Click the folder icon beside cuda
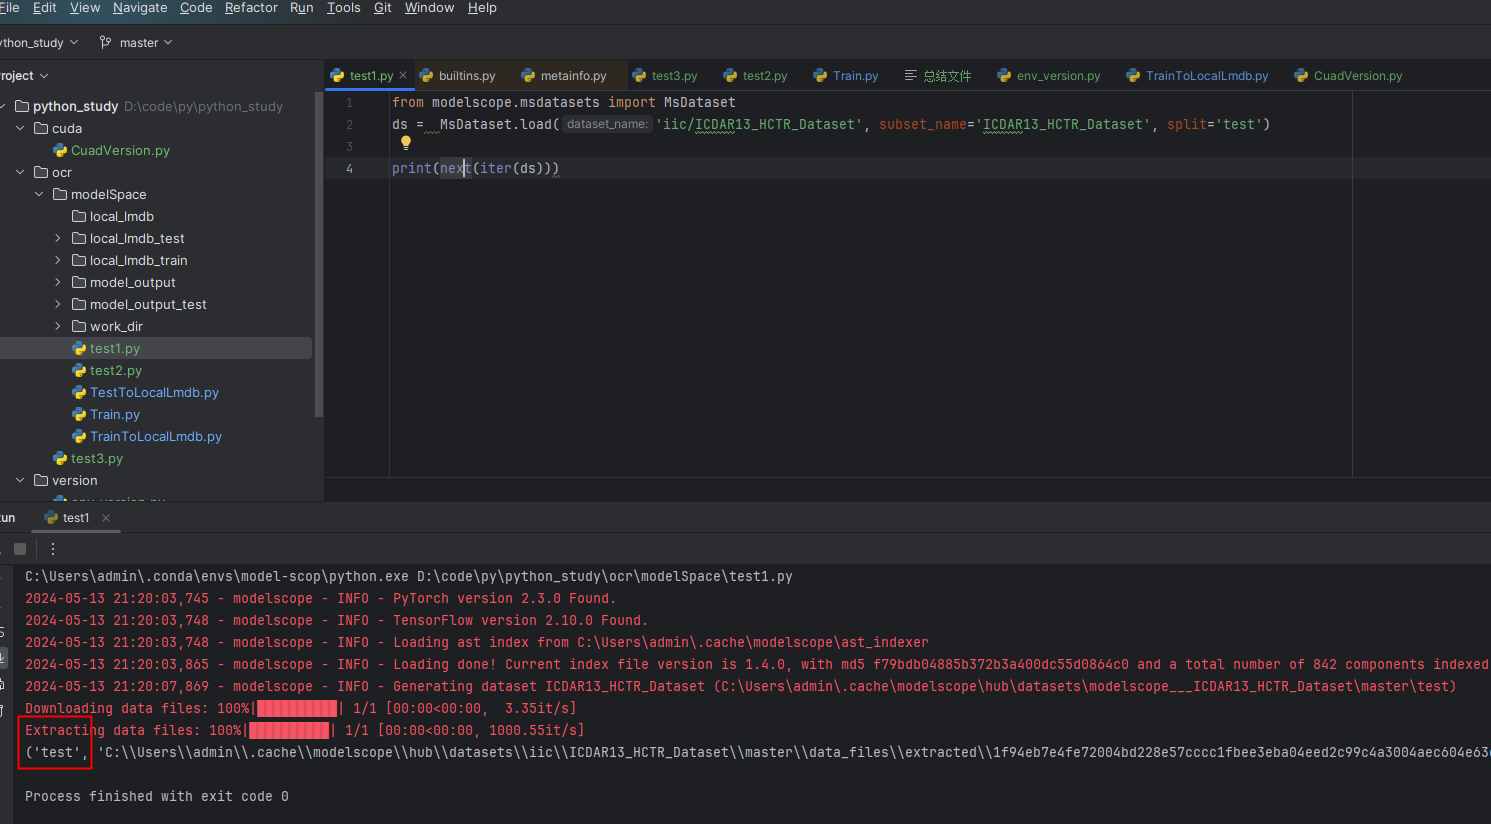This screenshot has width=1491, height=824. (x=41, y=128)
